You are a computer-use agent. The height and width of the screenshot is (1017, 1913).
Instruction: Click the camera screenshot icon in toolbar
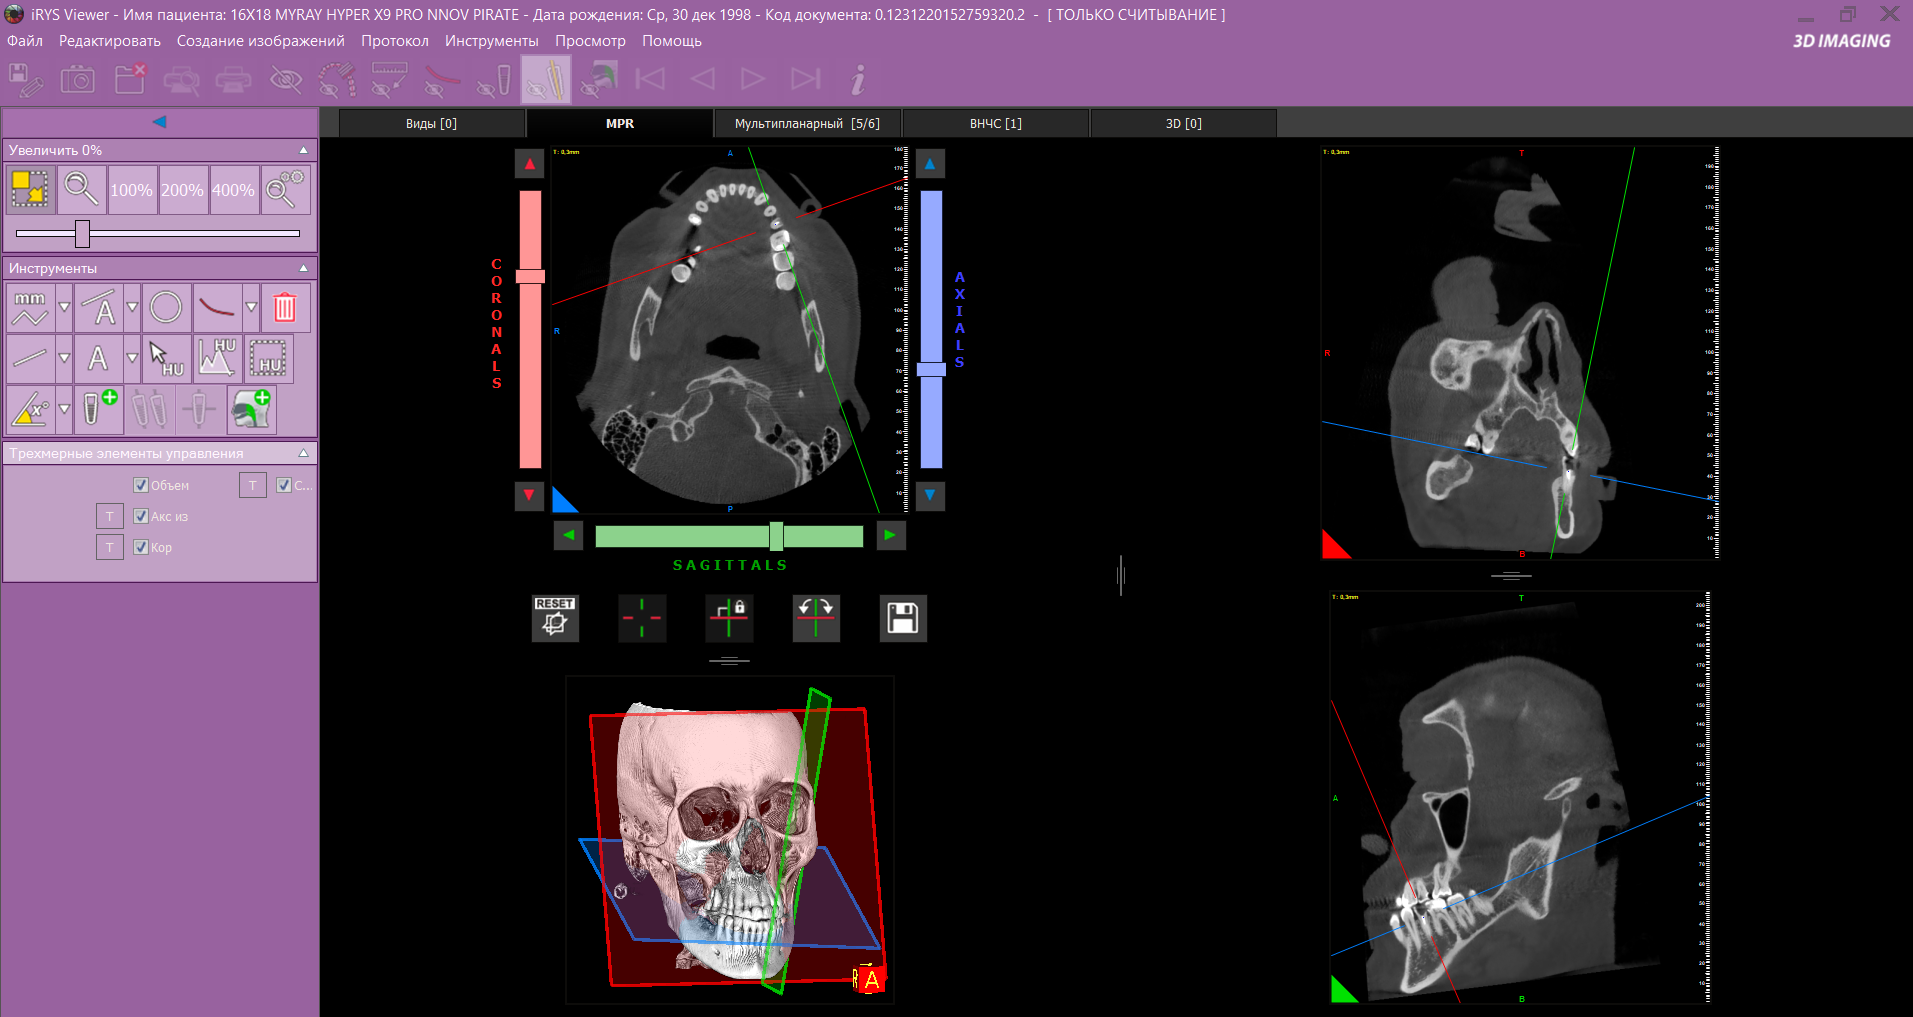coord(78,80)
